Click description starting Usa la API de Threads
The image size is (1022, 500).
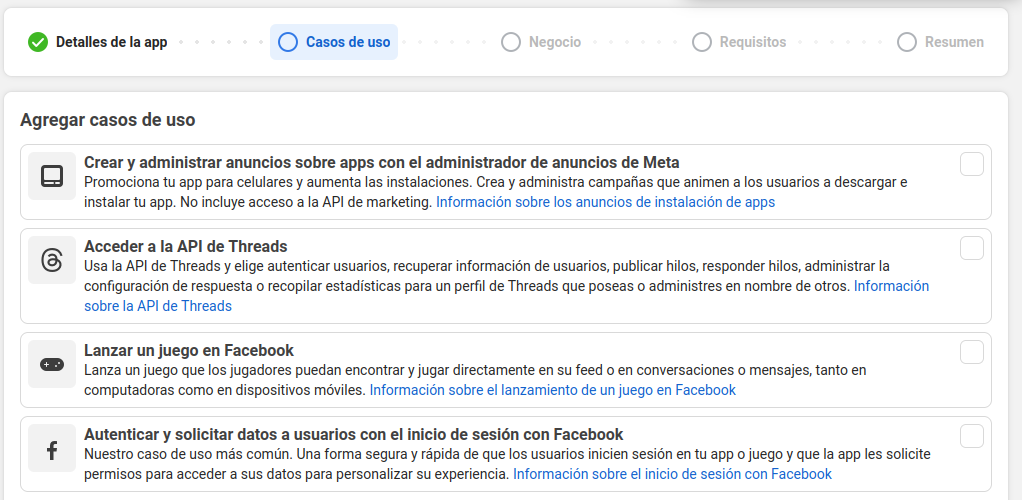(506, 286)
